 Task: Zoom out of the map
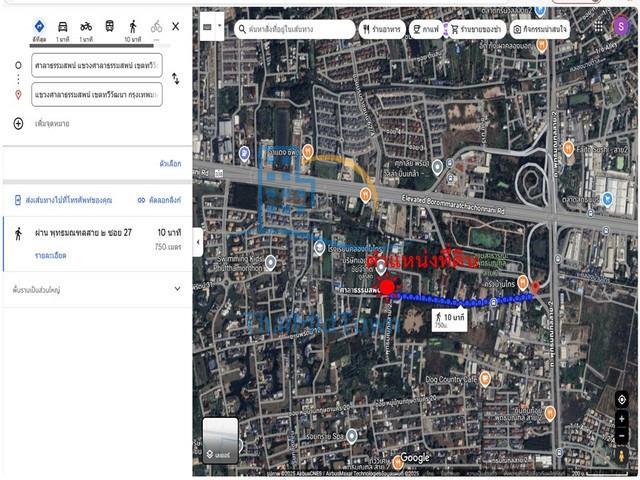tap(622, 436)
